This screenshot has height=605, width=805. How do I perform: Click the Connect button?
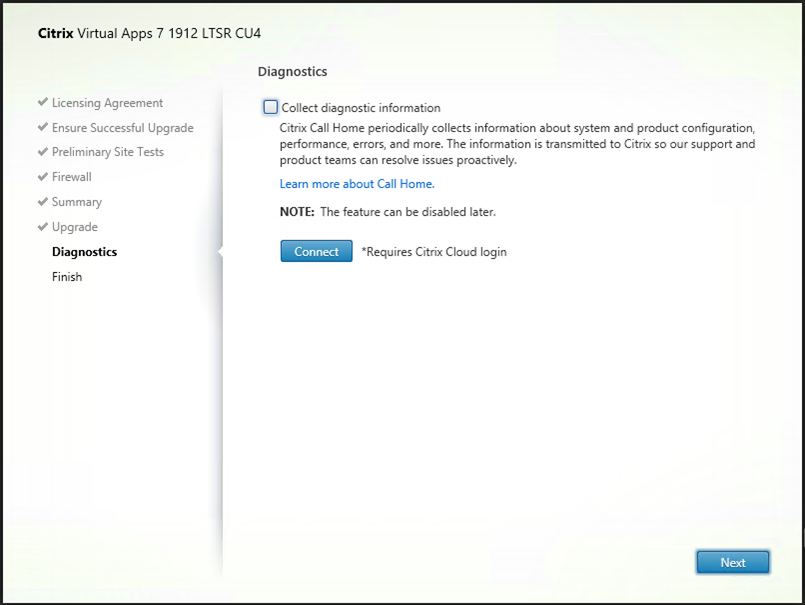pos(316,251)
